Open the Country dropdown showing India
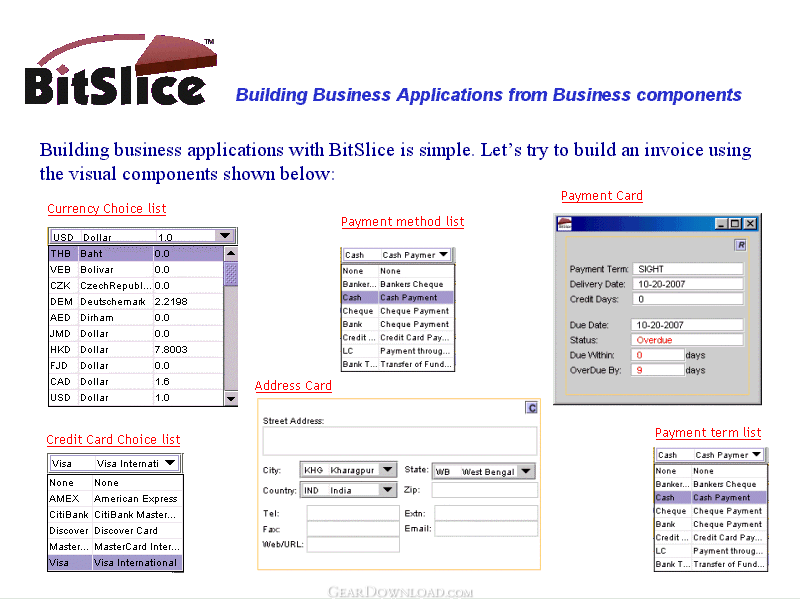 [x=387, y=490]
